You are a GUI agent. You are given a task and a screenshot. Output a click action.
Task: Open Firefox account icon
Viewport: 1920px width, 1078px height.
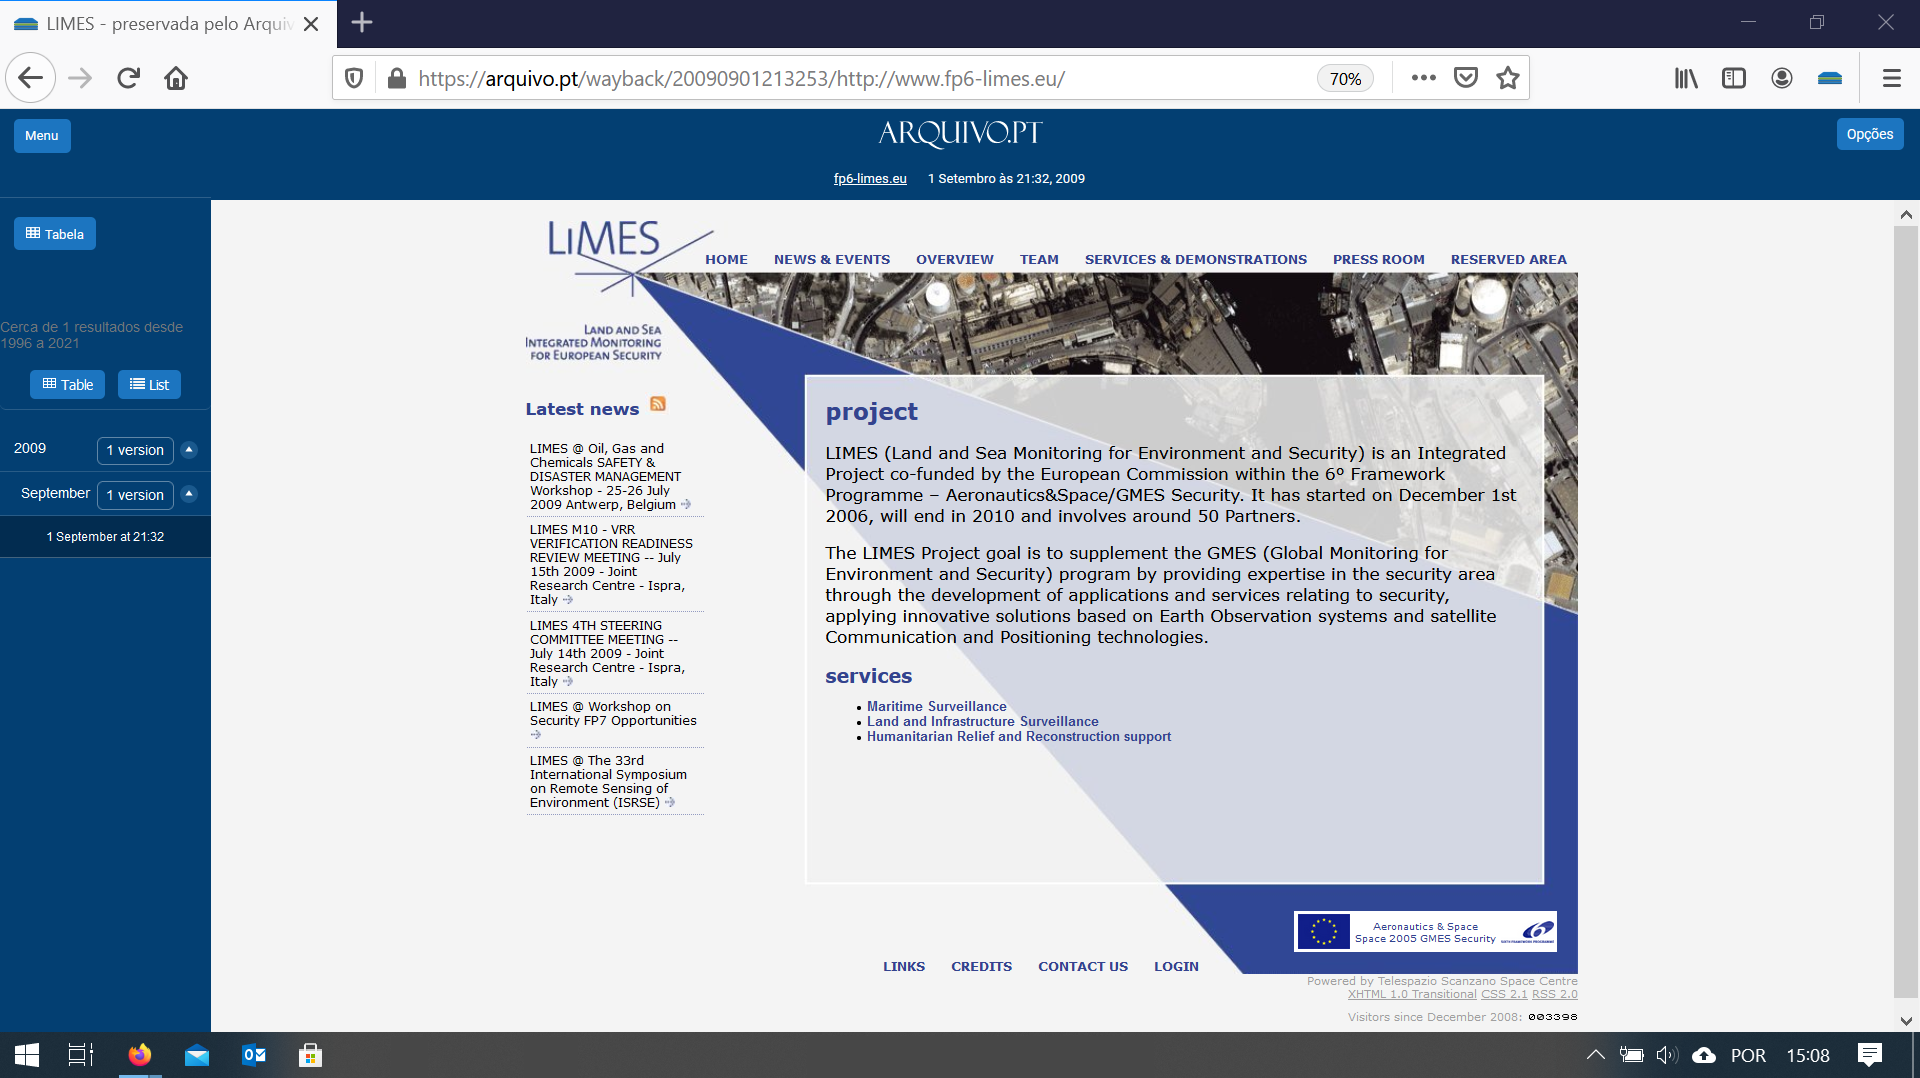pos(1782,78)
